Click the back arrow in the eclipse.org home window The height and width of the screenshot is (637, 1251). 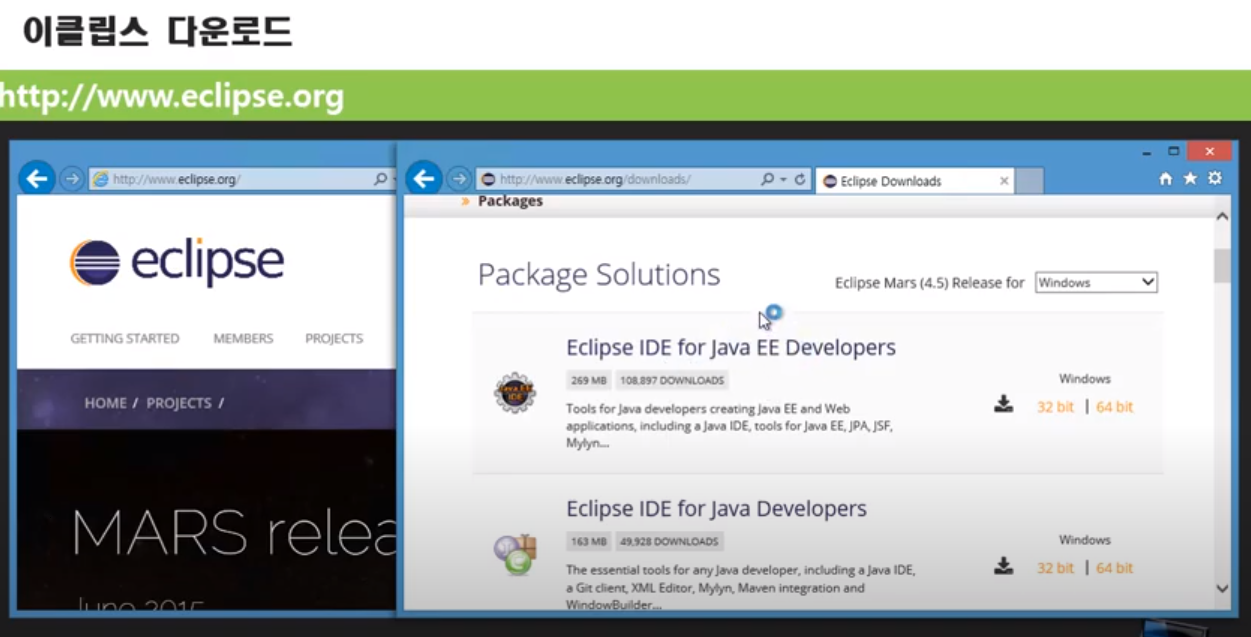[37, 179]
